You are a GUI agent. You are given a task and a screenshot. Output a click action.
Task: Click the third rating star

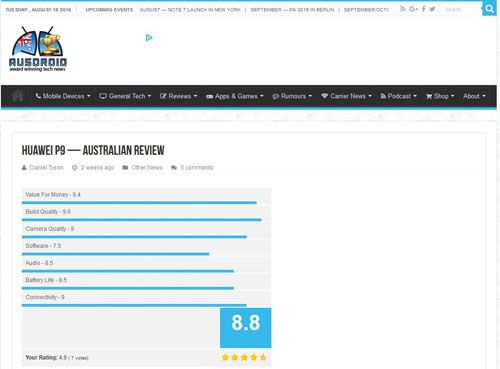click(244, 357)
